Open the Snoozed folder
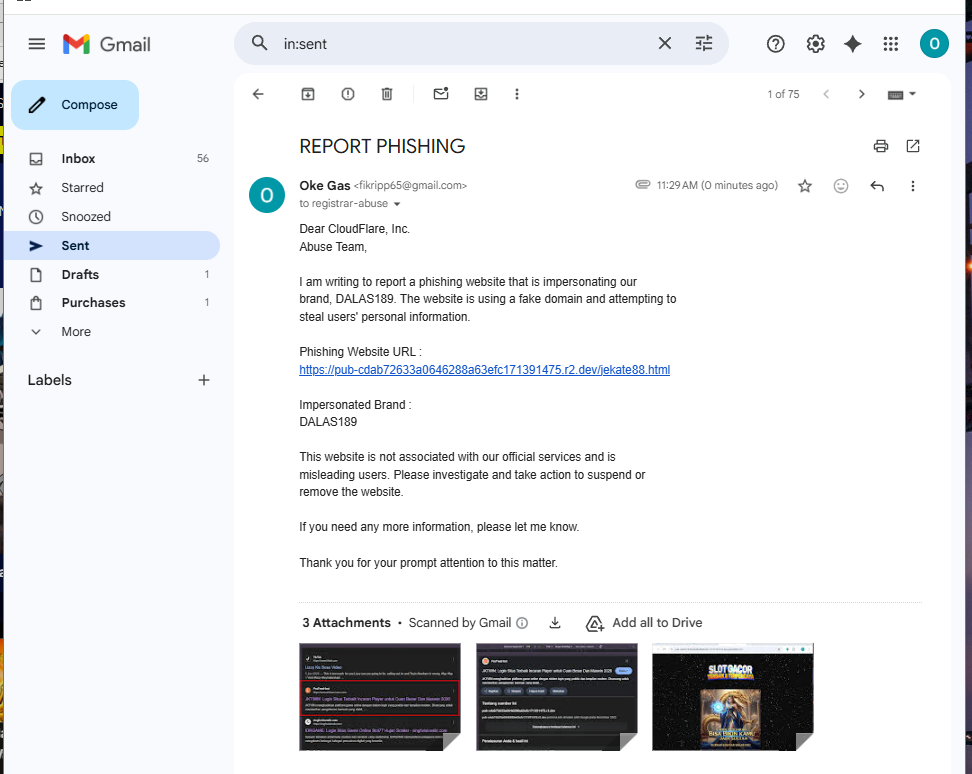 (x=112, y=217)
